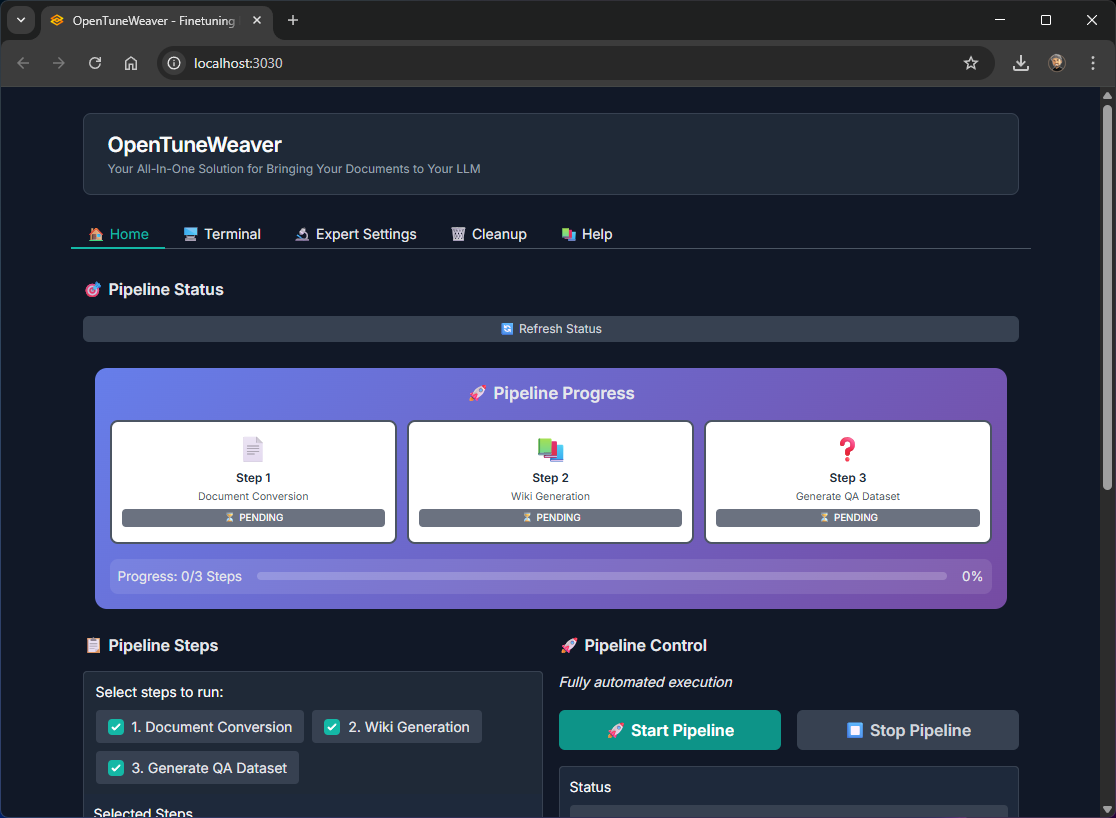This screenshot has width=1116, height=818.
Task: Open the browser home page
Action: (131, 63)
